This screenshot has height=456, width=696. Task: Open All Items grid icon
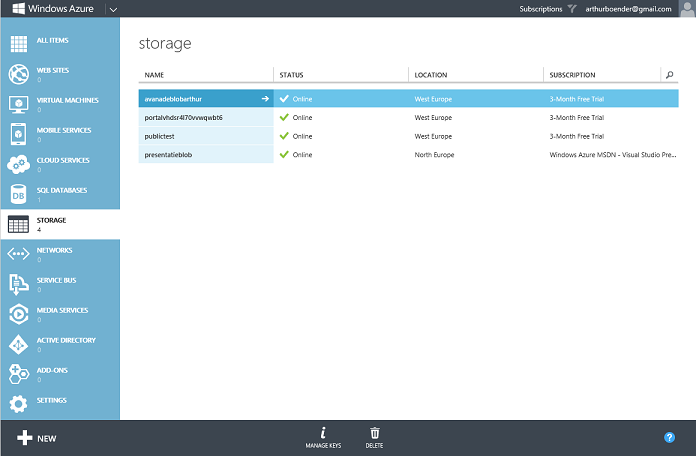pyautogui.click(x=19, y=44)
